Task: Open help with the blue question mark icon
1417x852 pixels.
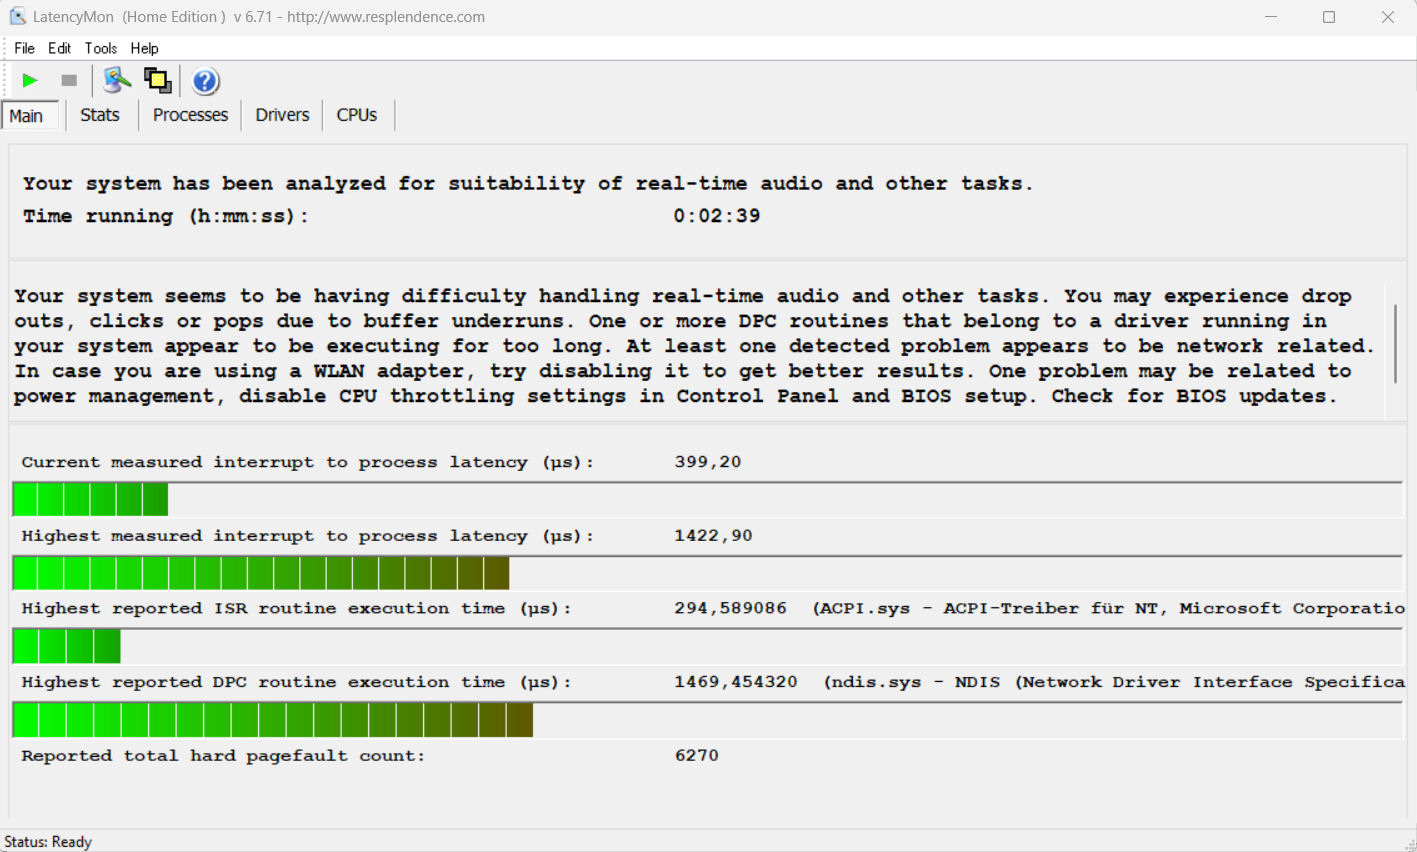Action: pyautogui.click(x=205, y=81)
